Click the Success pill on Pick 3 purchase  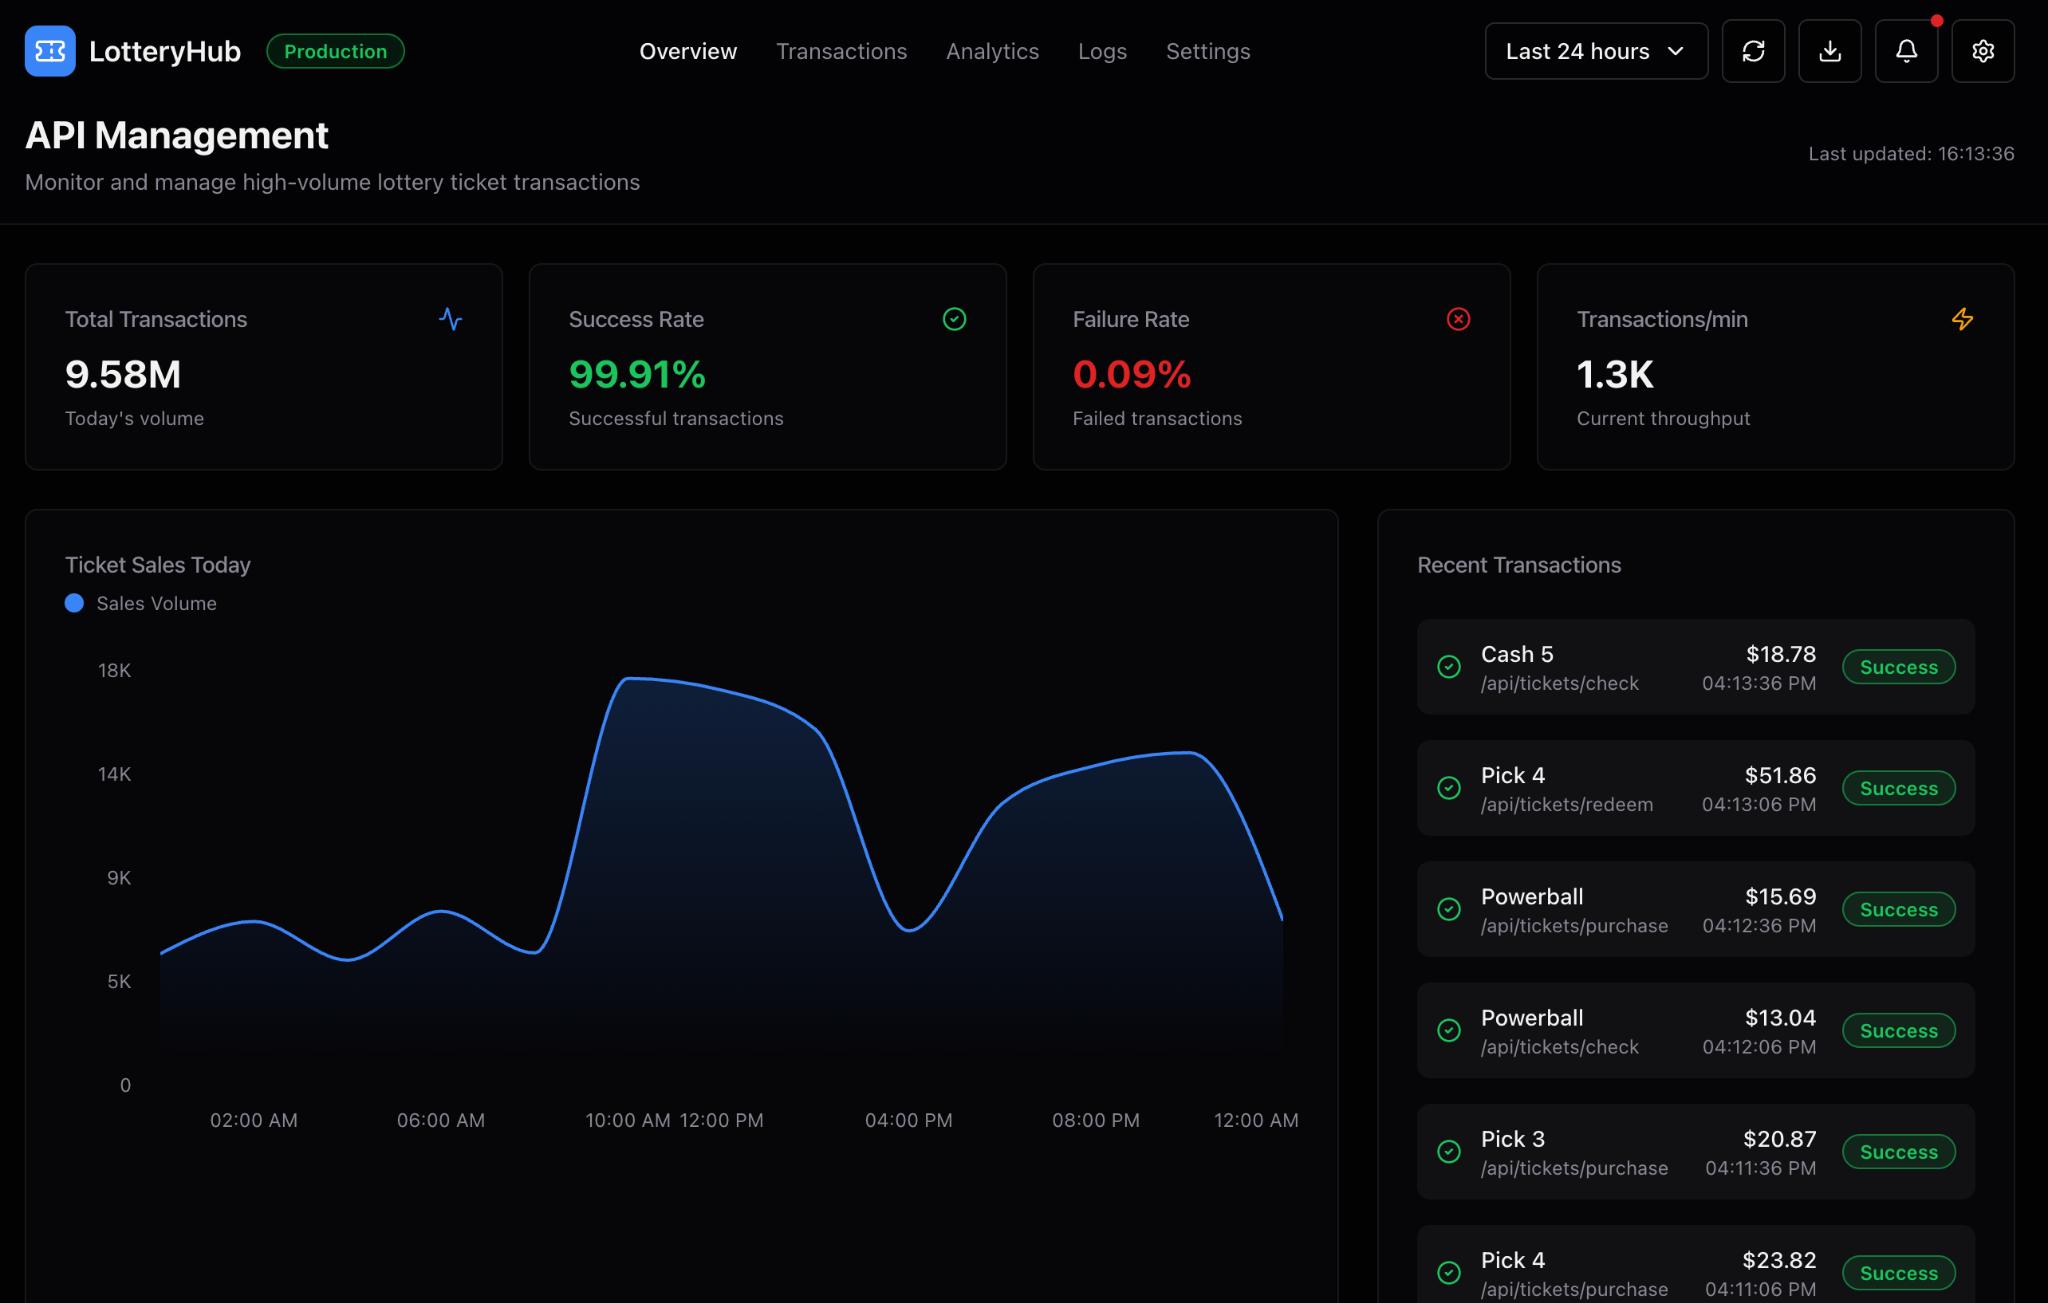tap(1898, 1152)
